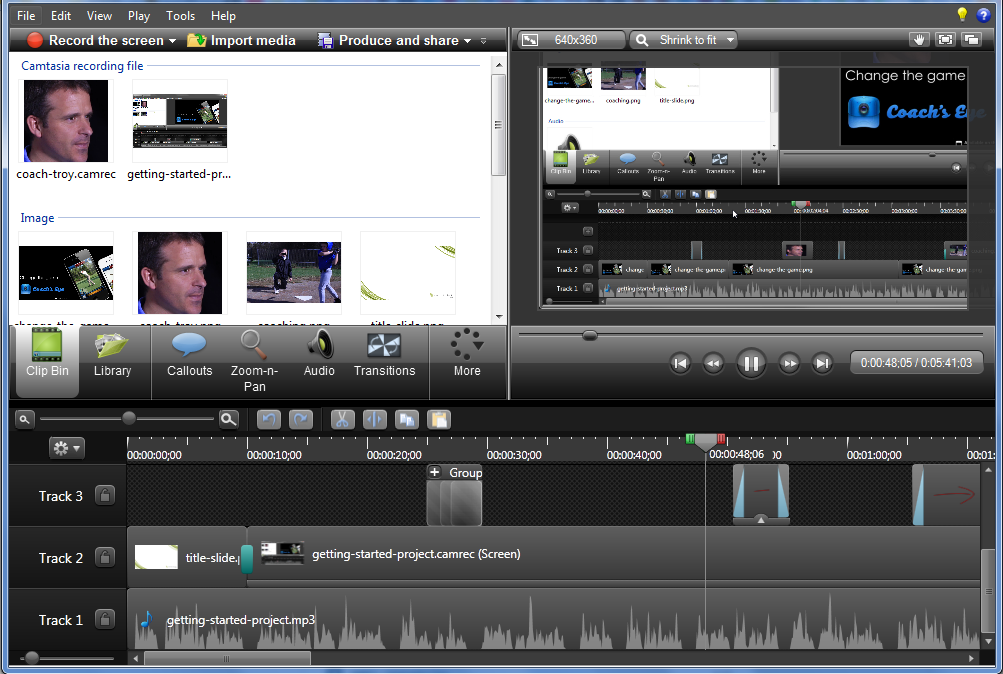
Task: Expand the Produce and share dropdown arrow
Action: [467, 41]
